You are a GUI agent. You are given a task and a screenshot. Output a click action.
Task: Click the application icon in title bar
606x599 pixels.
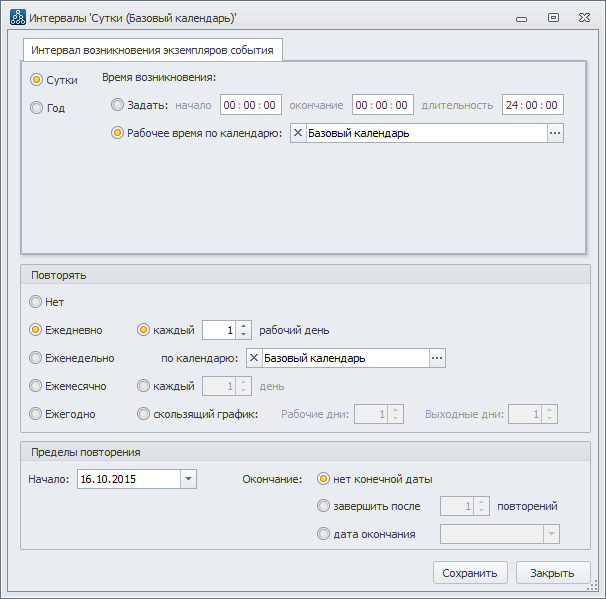click(17, 18)
